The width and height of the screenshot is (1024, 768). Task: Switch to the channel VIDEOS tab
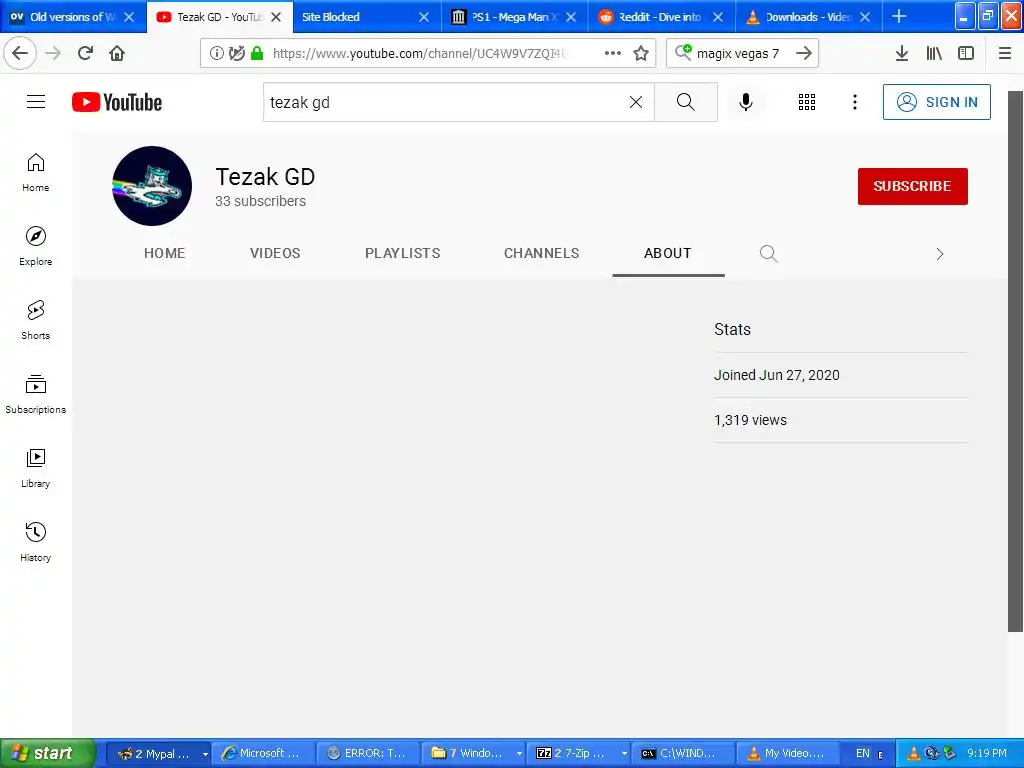(275, 253)
